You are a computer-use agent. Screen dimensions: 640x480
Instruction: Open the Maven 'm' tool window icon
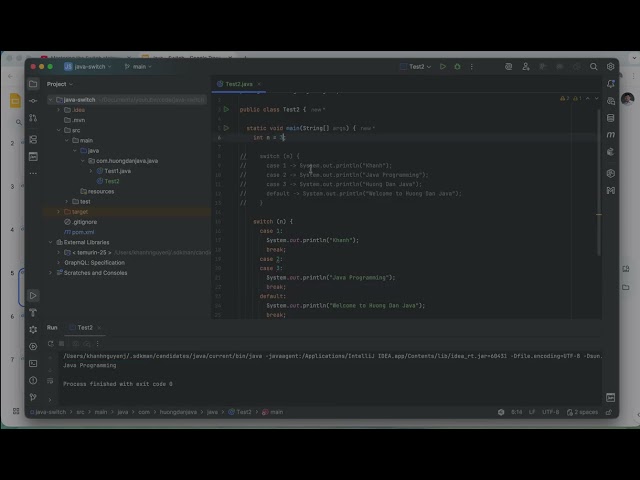pos(611,135)
